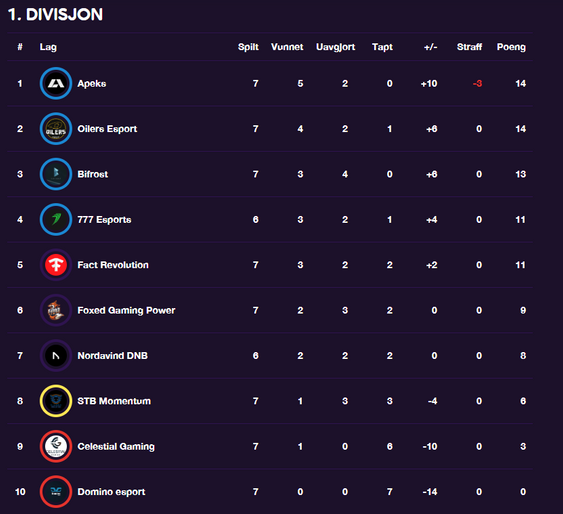Open the Oilers Esport team link

(x=107, y=129)
